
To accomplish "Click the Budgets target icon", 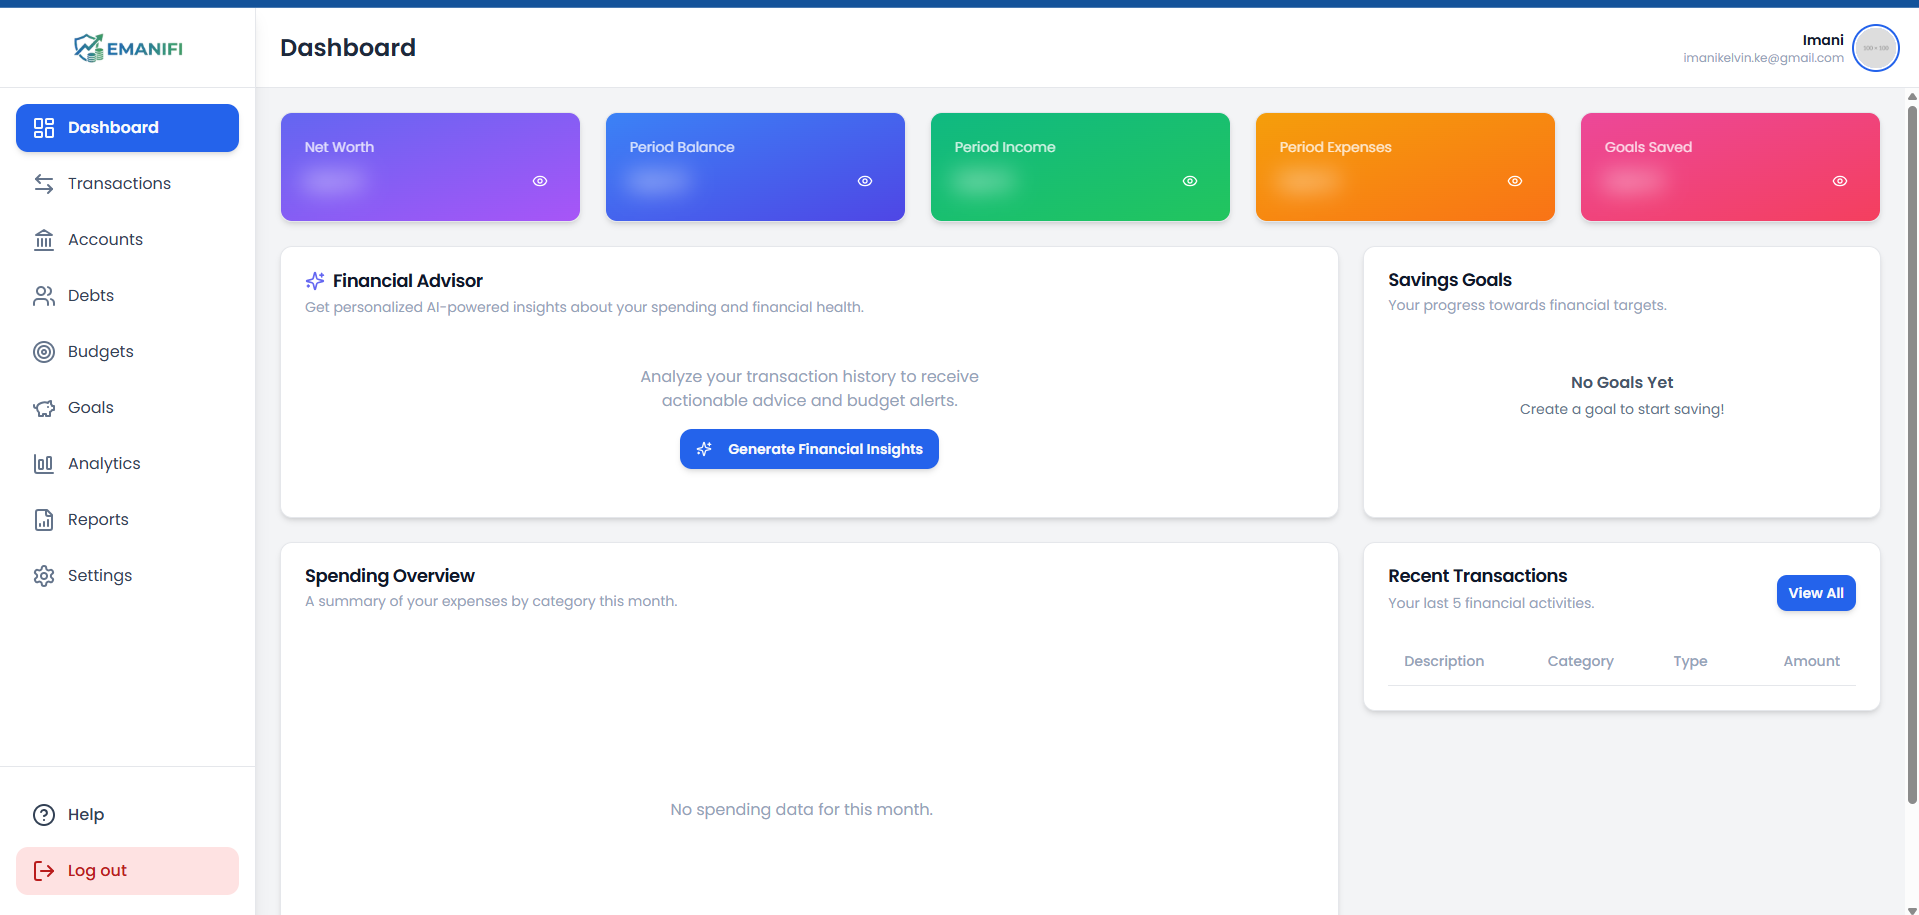I will click(x=43, y=351).
